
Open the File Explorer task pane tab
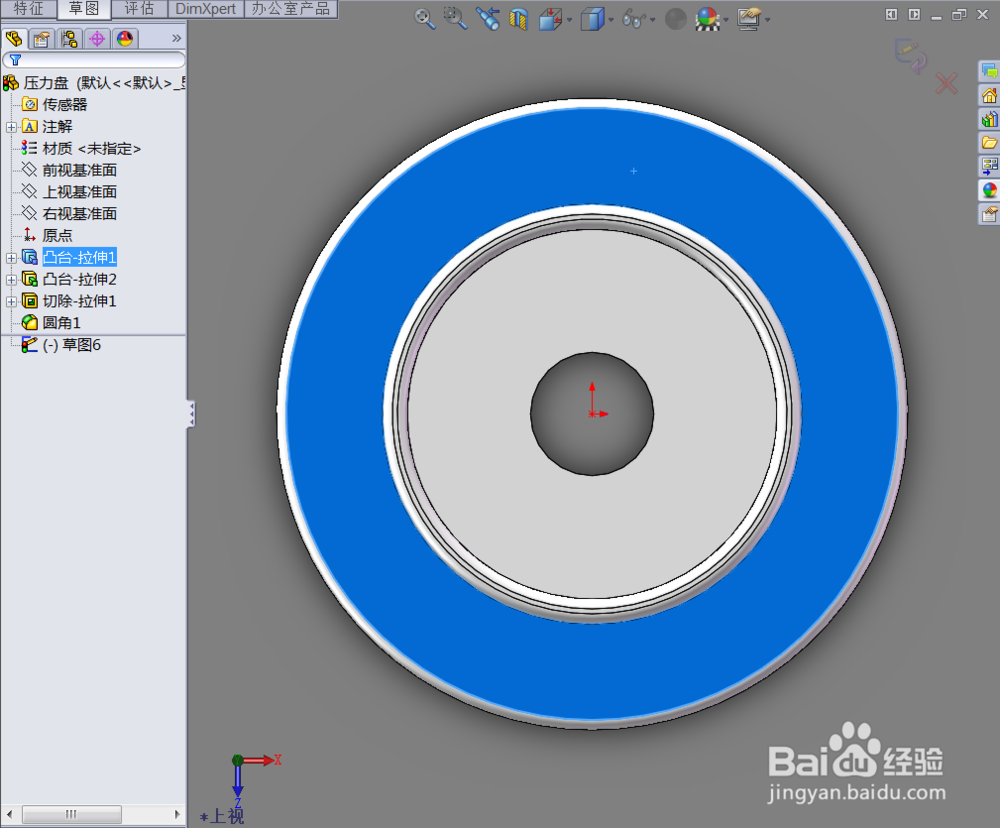pyautogui.click(x=989, y=142)
